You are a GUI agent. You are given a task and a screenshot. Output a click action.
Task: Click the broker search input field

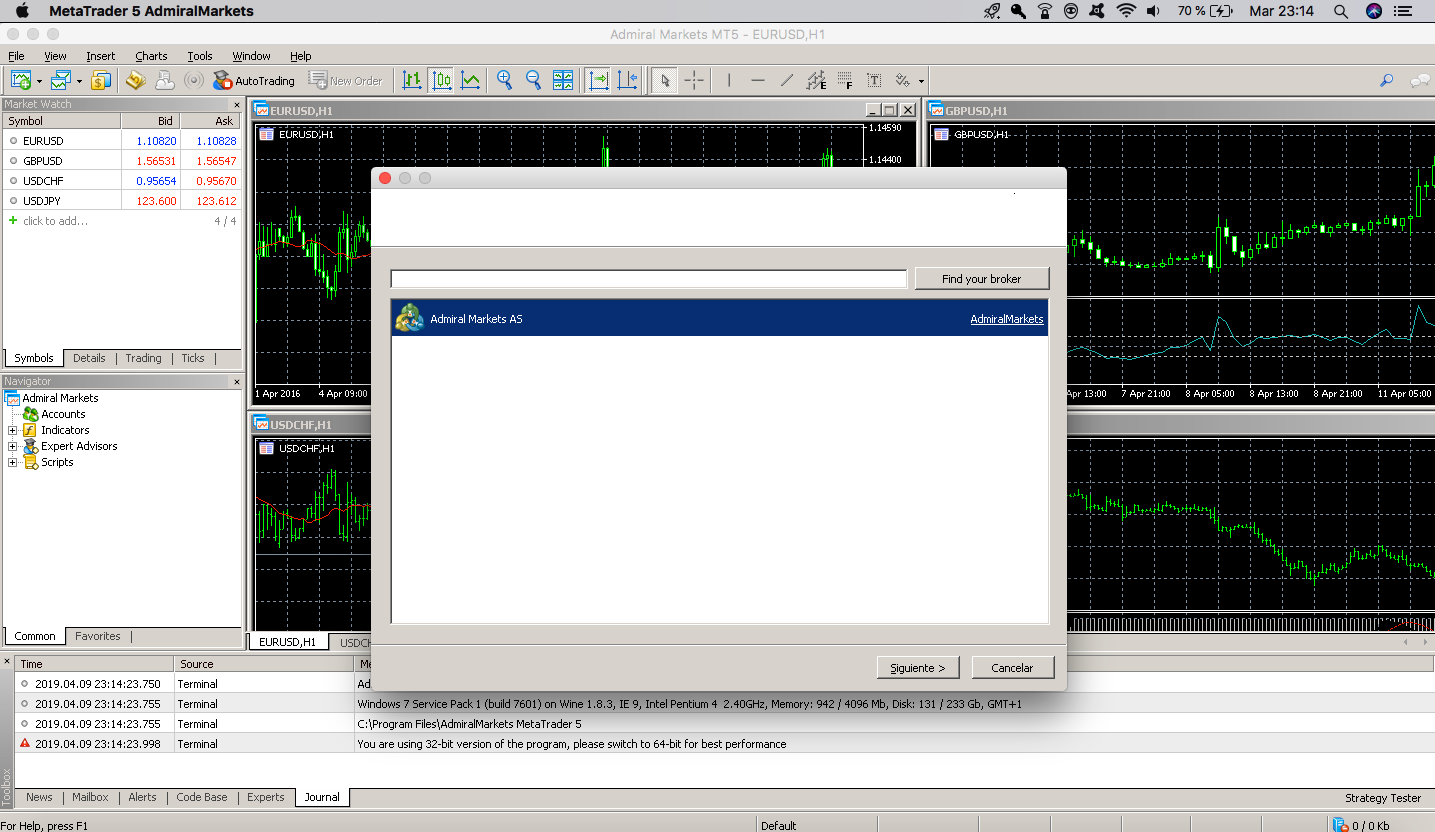coord(648,279)
